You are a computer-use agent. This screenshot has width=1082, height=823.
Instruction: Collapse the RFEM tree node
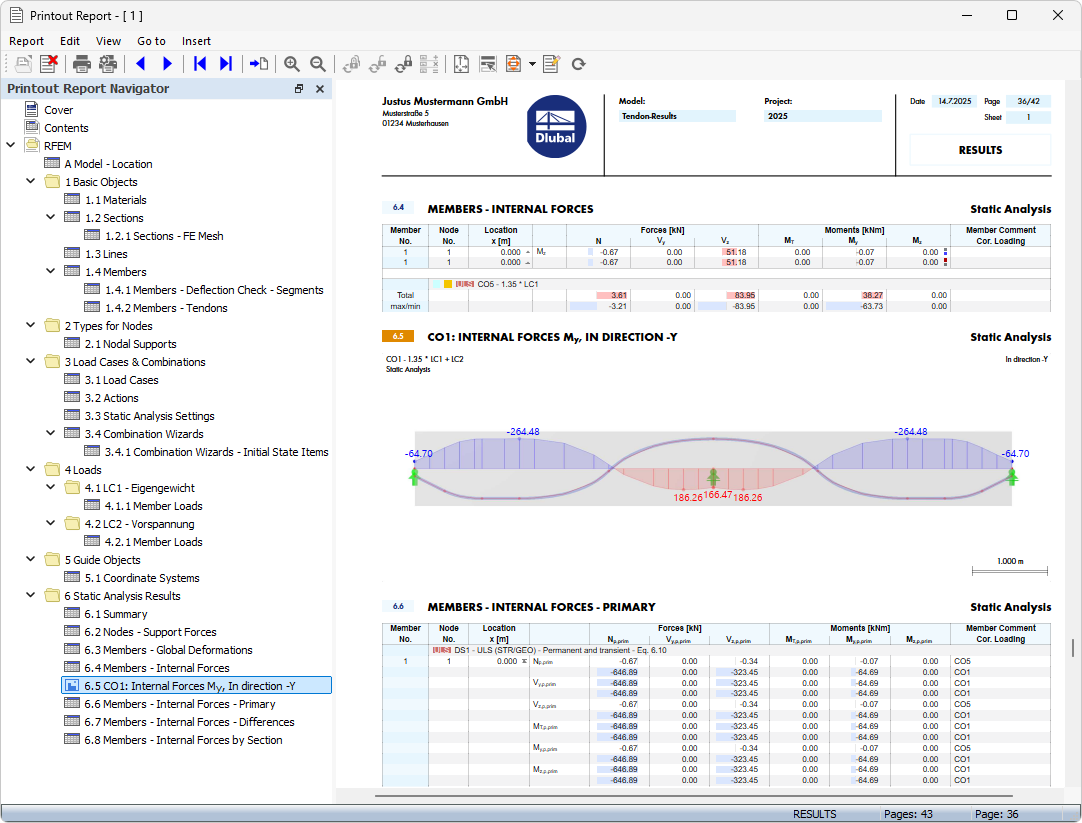click(x=11, y=146)
